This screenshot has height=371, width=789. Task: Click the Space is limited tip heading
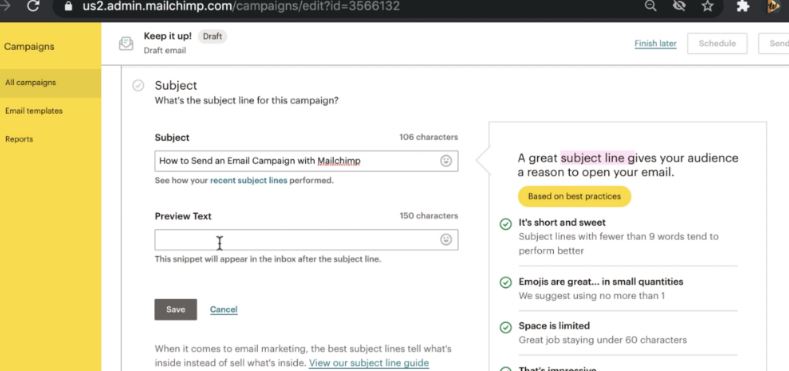[x=554, y=326]
